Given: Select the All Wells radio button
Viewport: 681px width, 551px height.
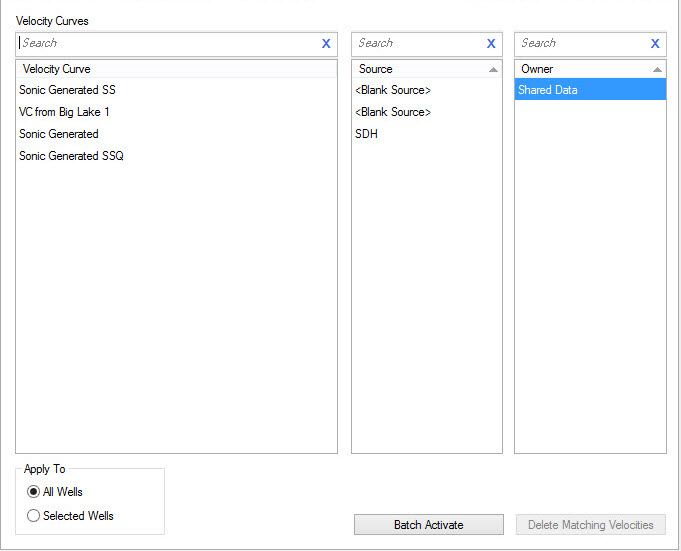Looking at the screenshot, I should [34, 492].
